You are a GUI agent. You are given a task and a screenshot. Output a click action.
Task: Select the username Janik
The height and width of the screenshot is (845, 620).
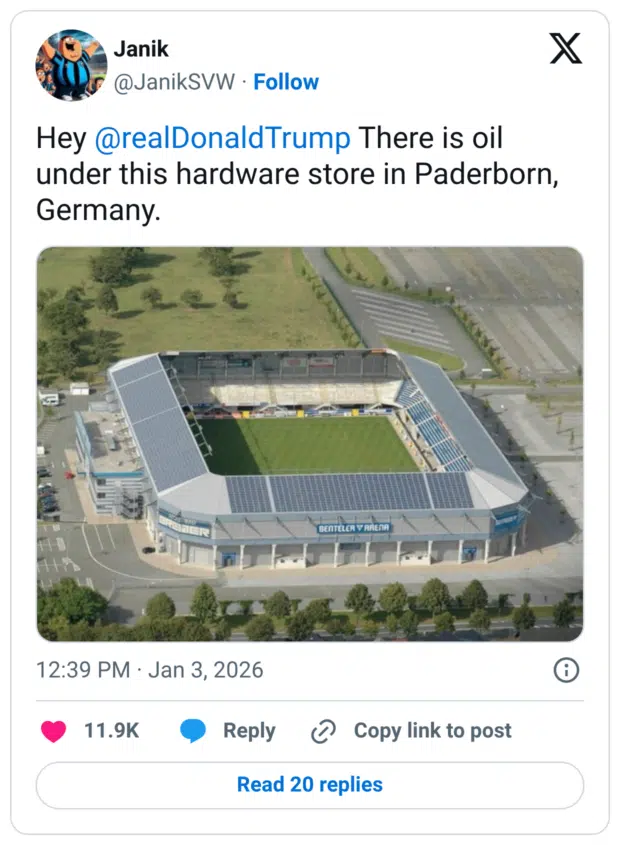(141, 49)
